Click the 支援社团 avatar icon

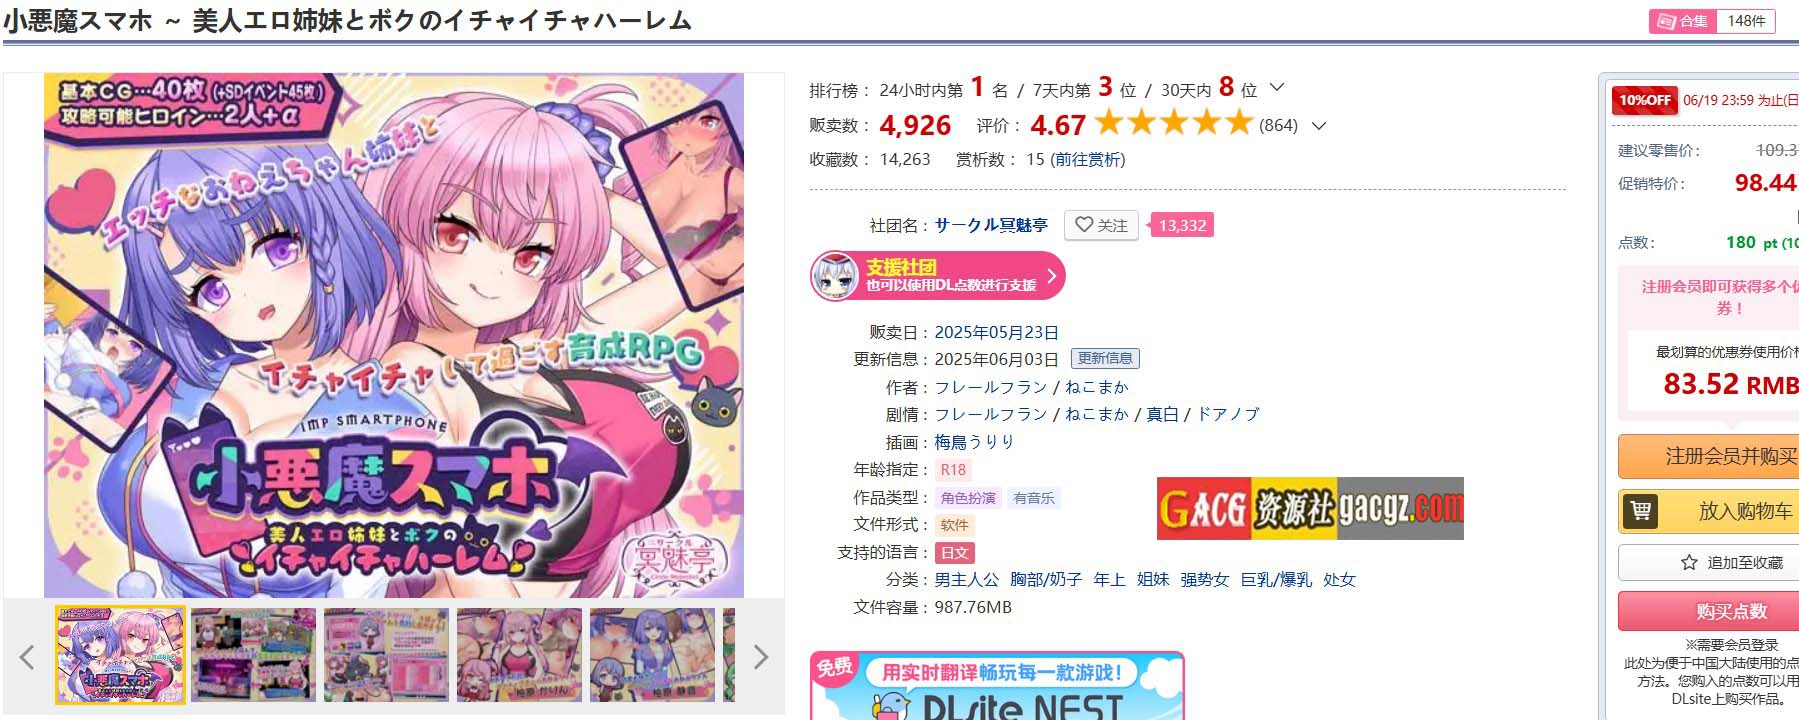(x=834, y=276)
